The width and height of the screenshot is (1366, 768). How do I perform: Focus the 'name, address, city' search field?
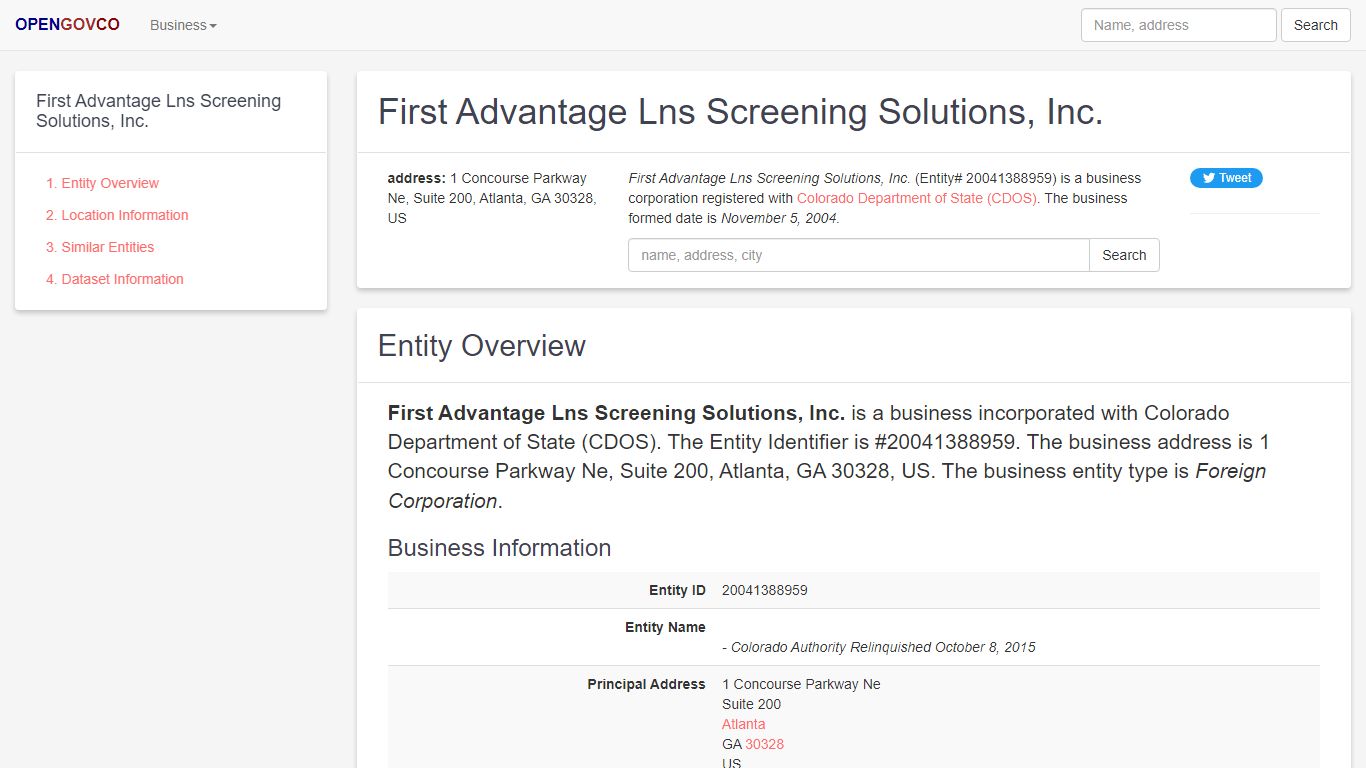859,255
